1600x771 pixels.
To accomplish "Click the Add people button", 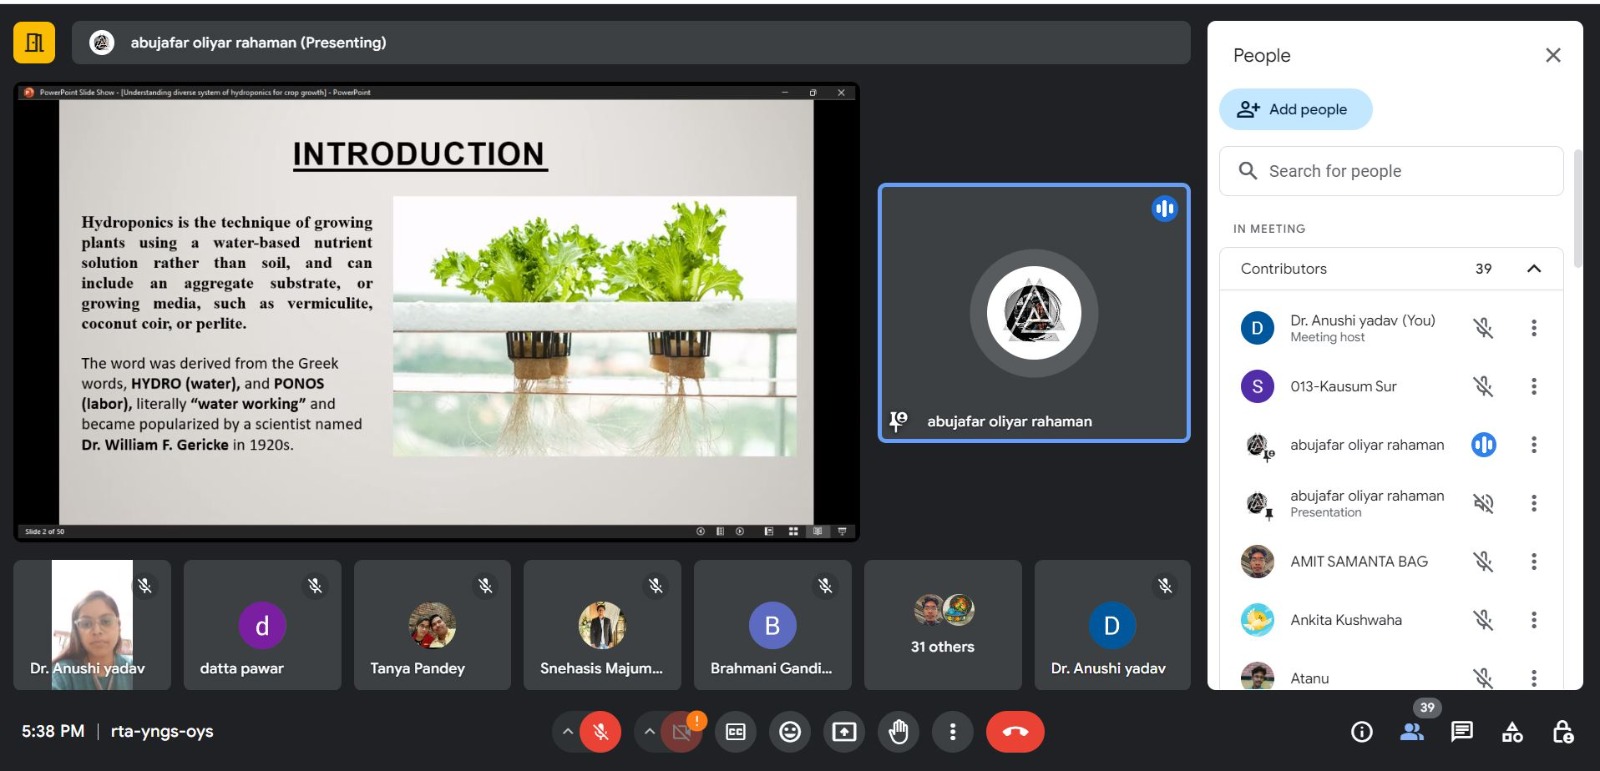I will click(x=1295, y=110).
